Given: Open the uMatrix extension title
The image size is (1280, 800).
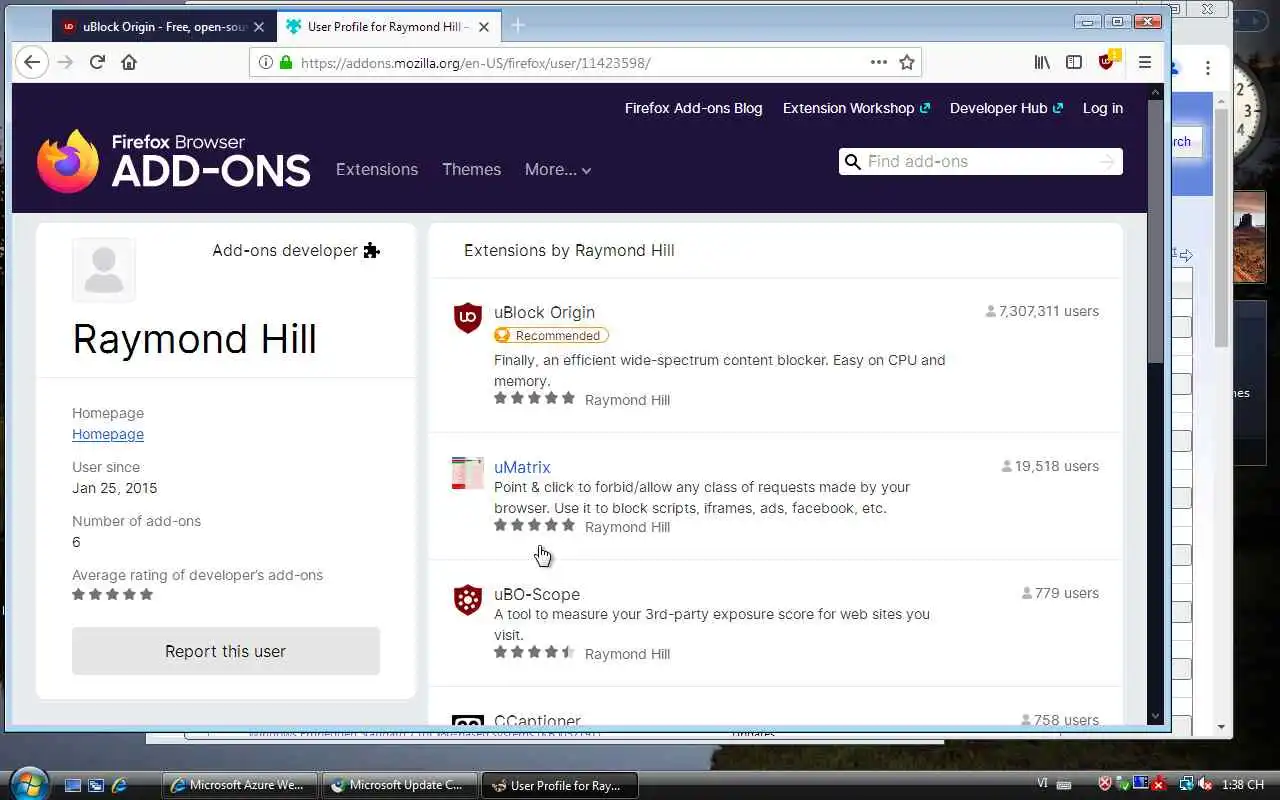Looking at the screenshot, I should point(522,467).
